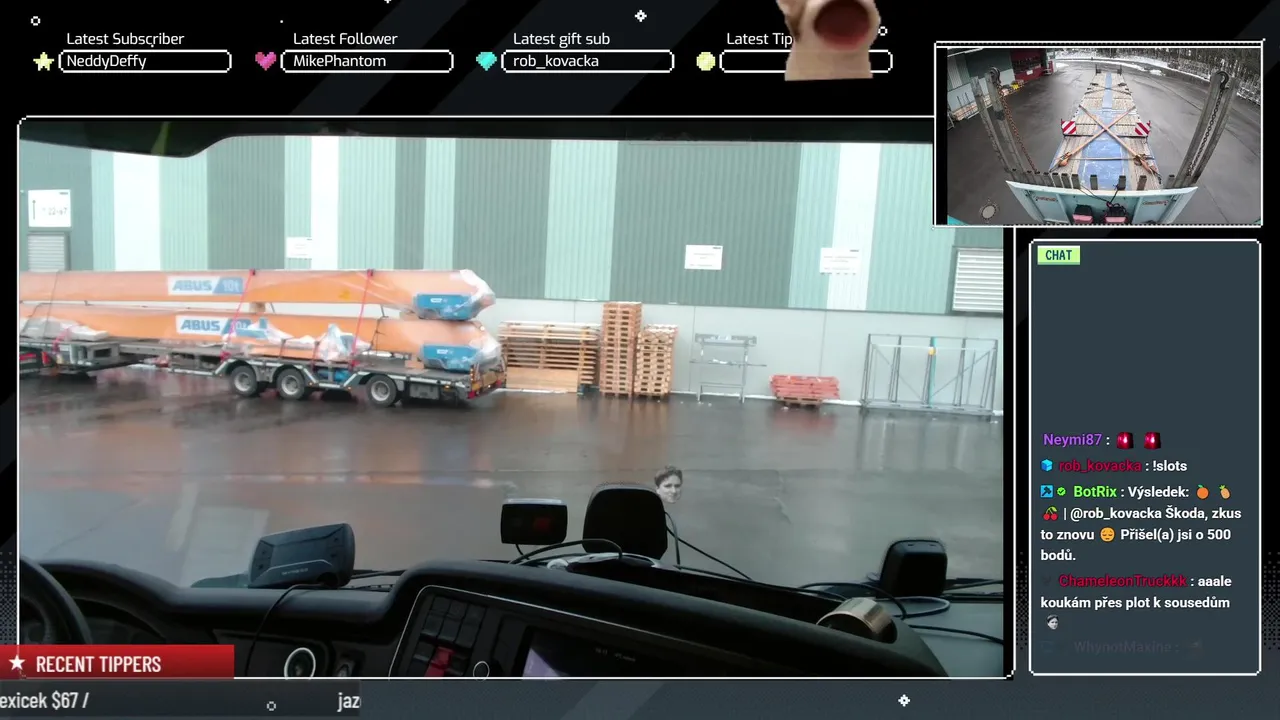Click the blue cube badge beside rob_kovacka in chat
The image size is (1280, 720).
[x=1047, y=465]
